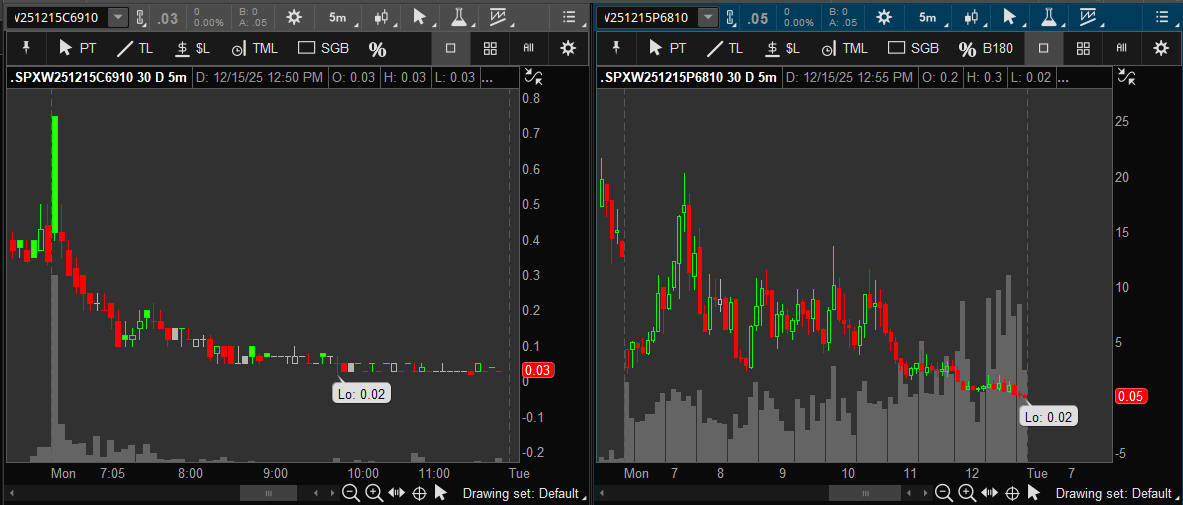Click the zoom out magnifier under right chart
The width and height of the screenshot is (1183, 505).
point(942,492)
